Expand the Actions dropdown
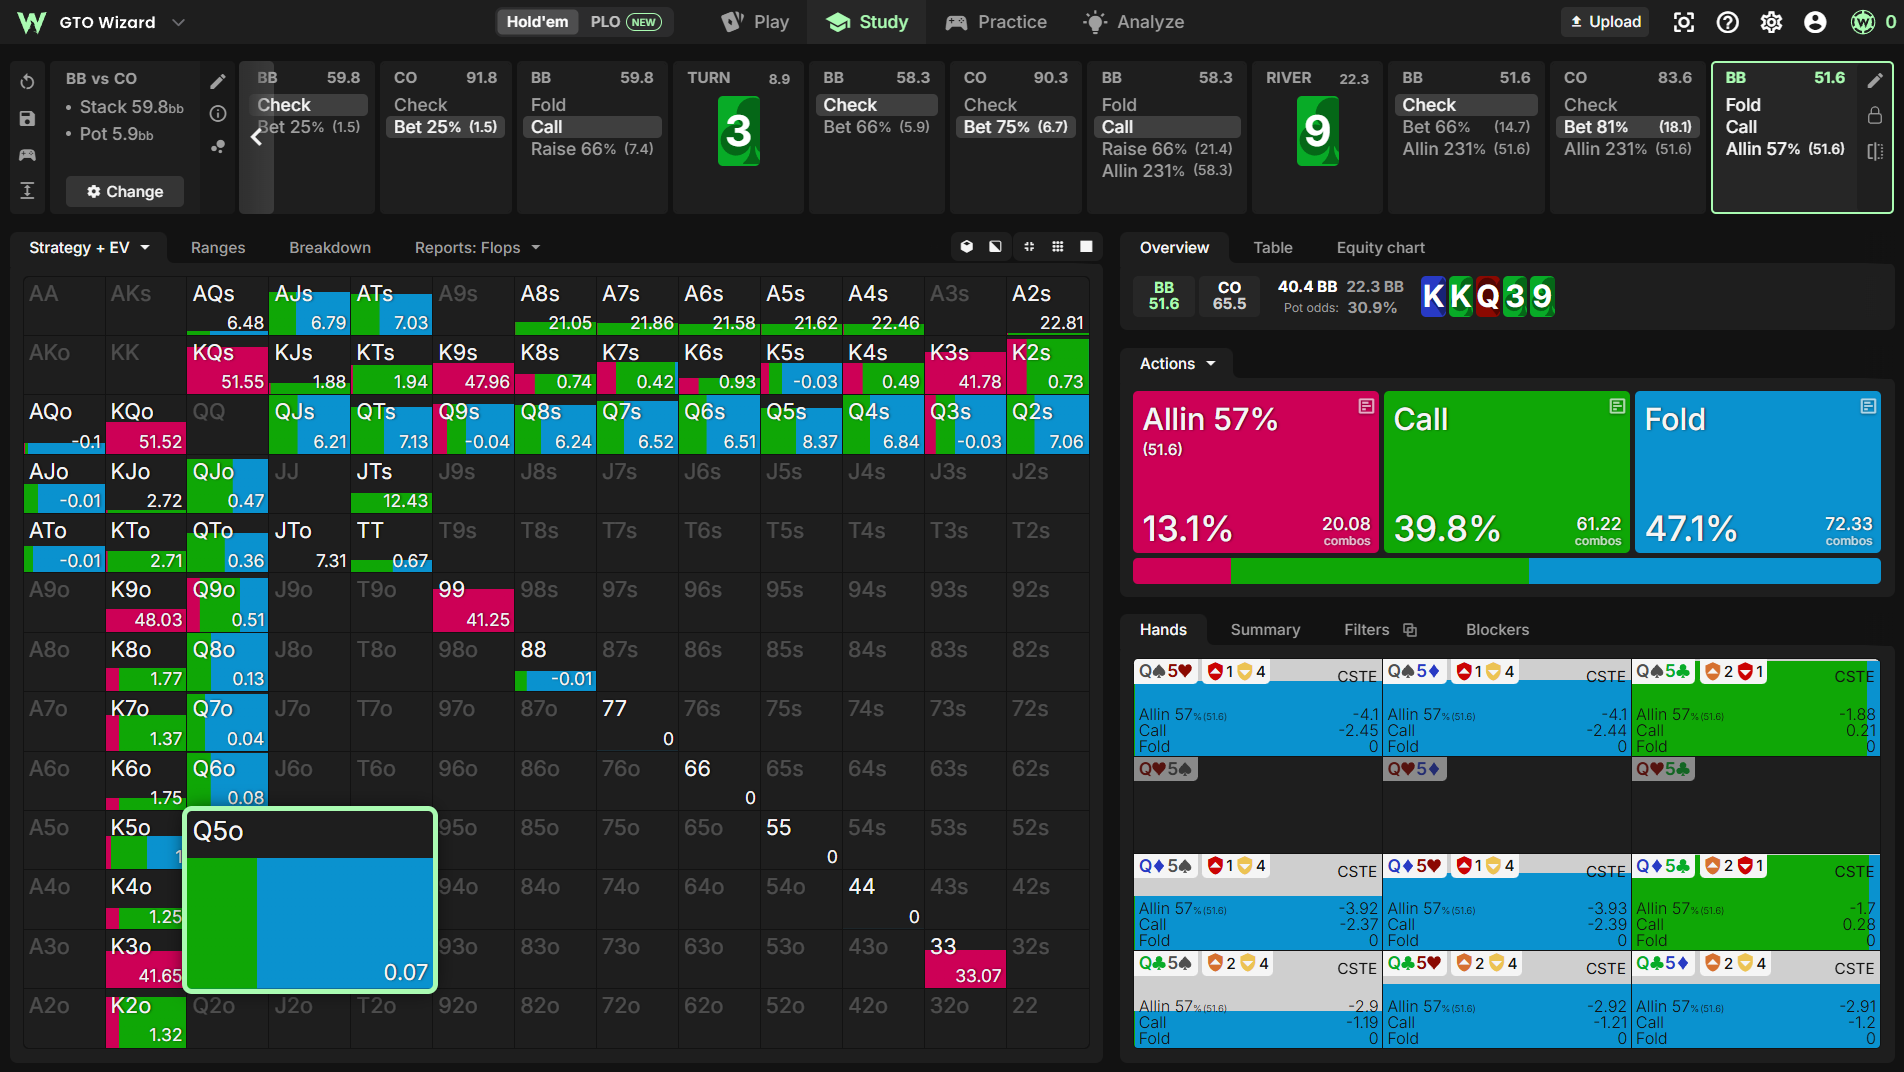This screenshot has height=1072, width=1904. [1177, 364]
